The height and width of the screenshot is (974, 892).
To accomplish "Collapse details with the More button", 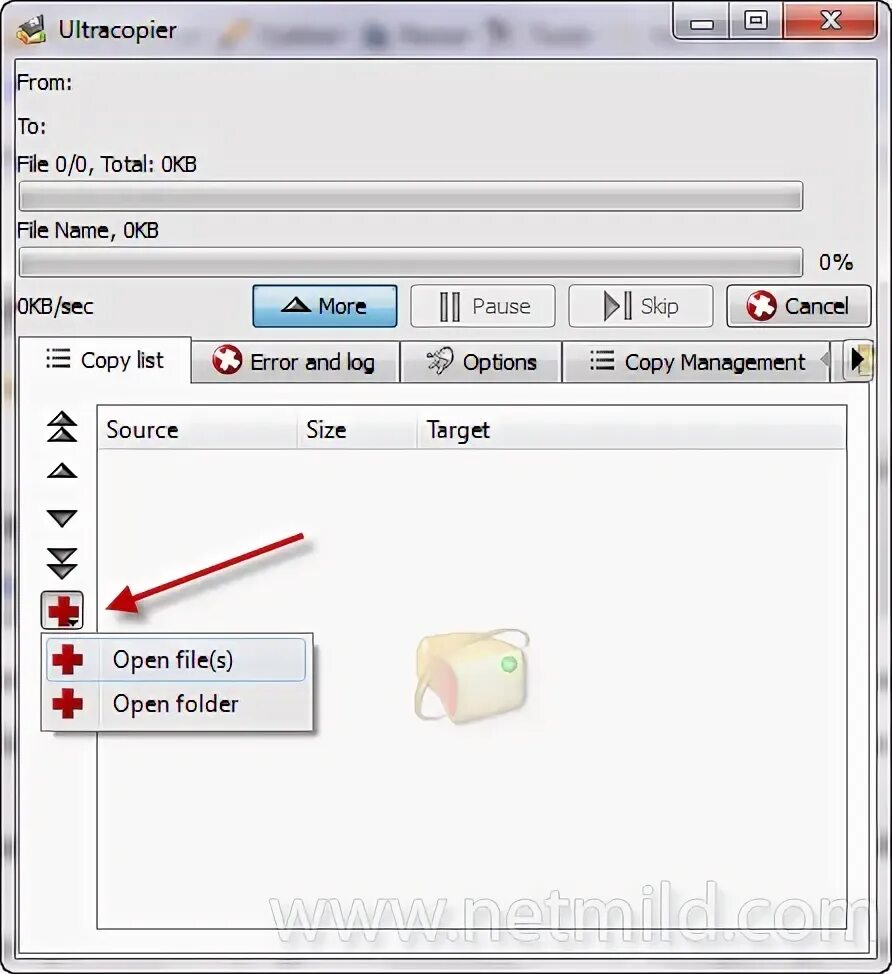I will point(325,306).
